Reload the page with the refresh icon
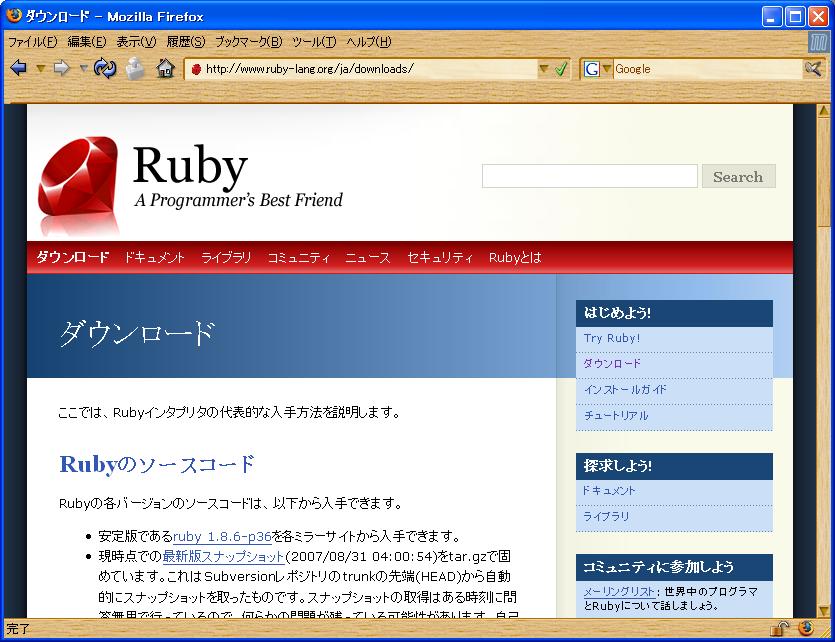The width and height of the screenshot is (835, 642). tap(105, 69)
